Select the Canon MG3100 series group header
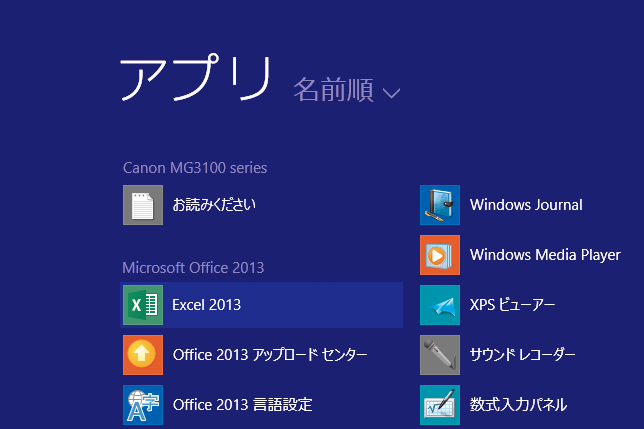The height and width of the screenshot is (429, 644). point(195,168)
